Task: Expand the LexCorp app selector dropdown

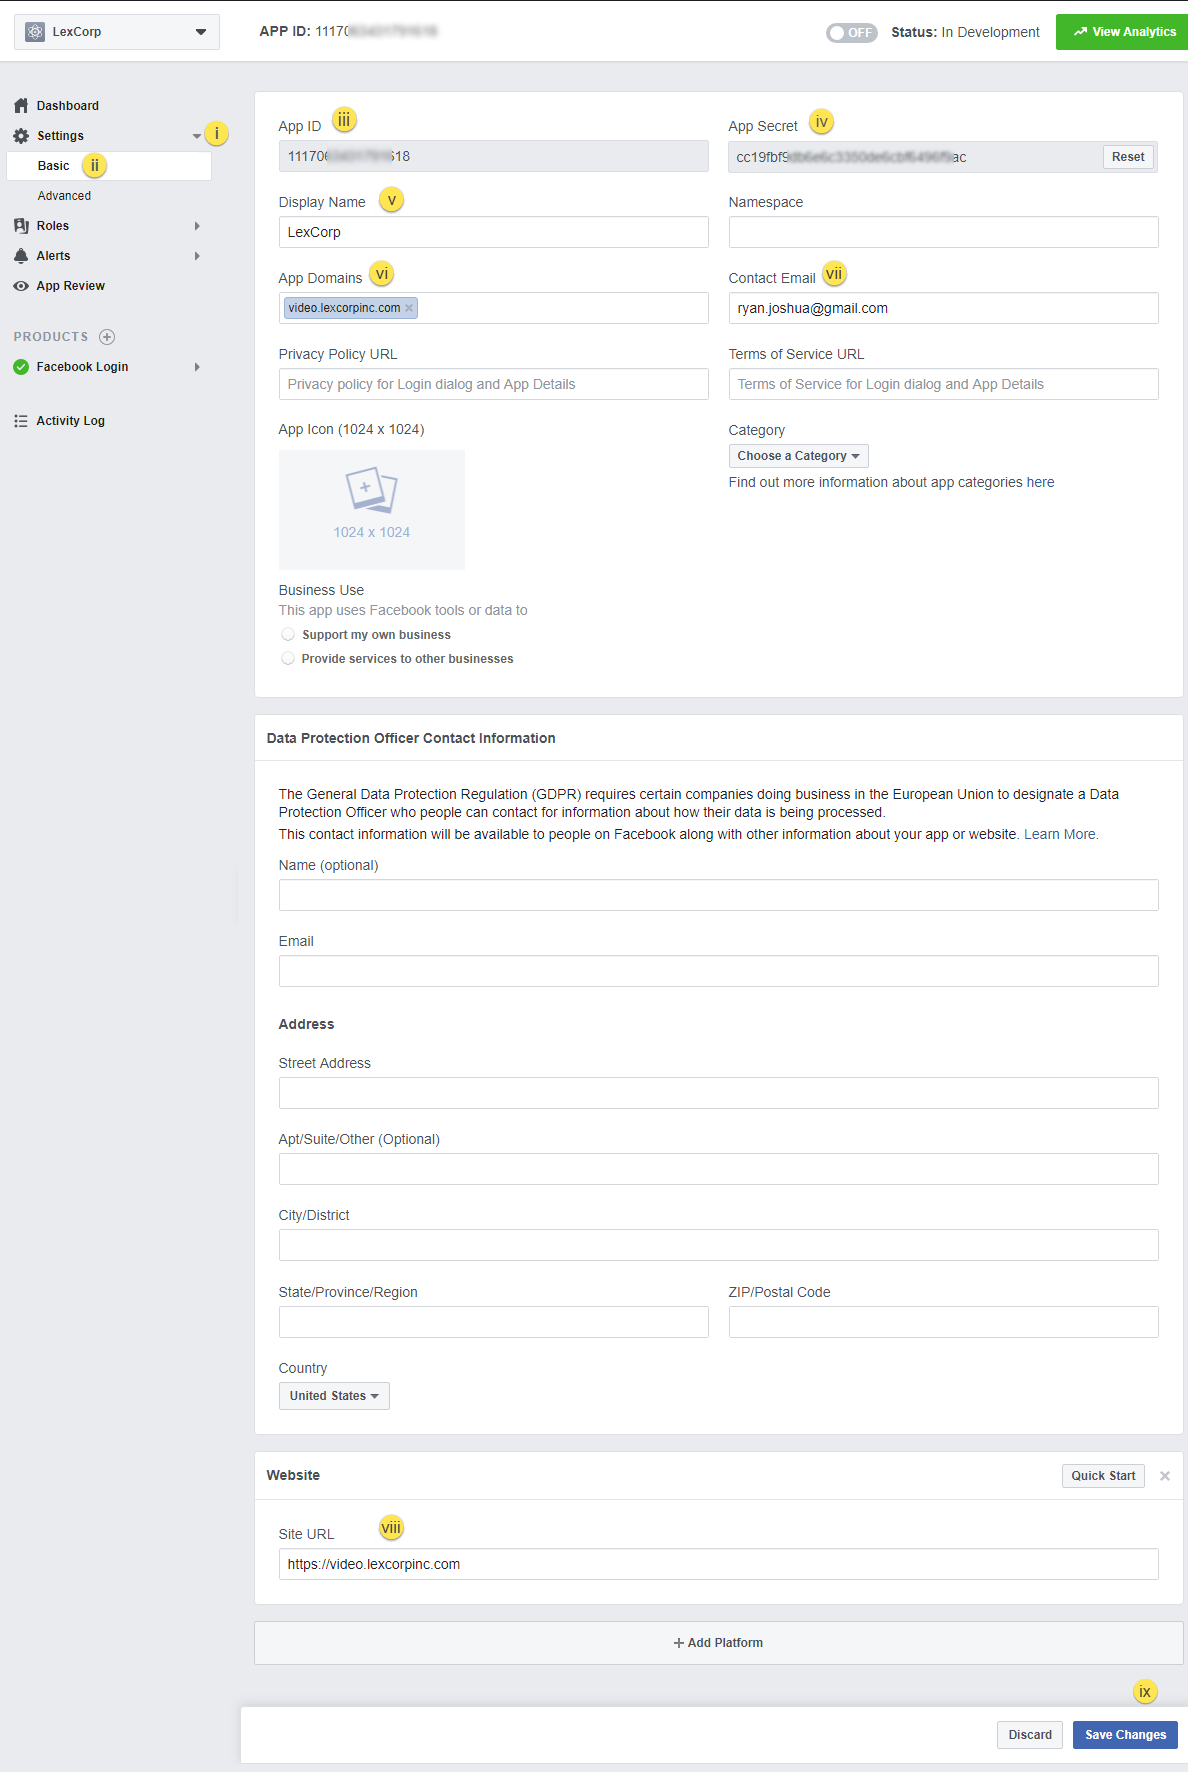Action: point(117,32)
